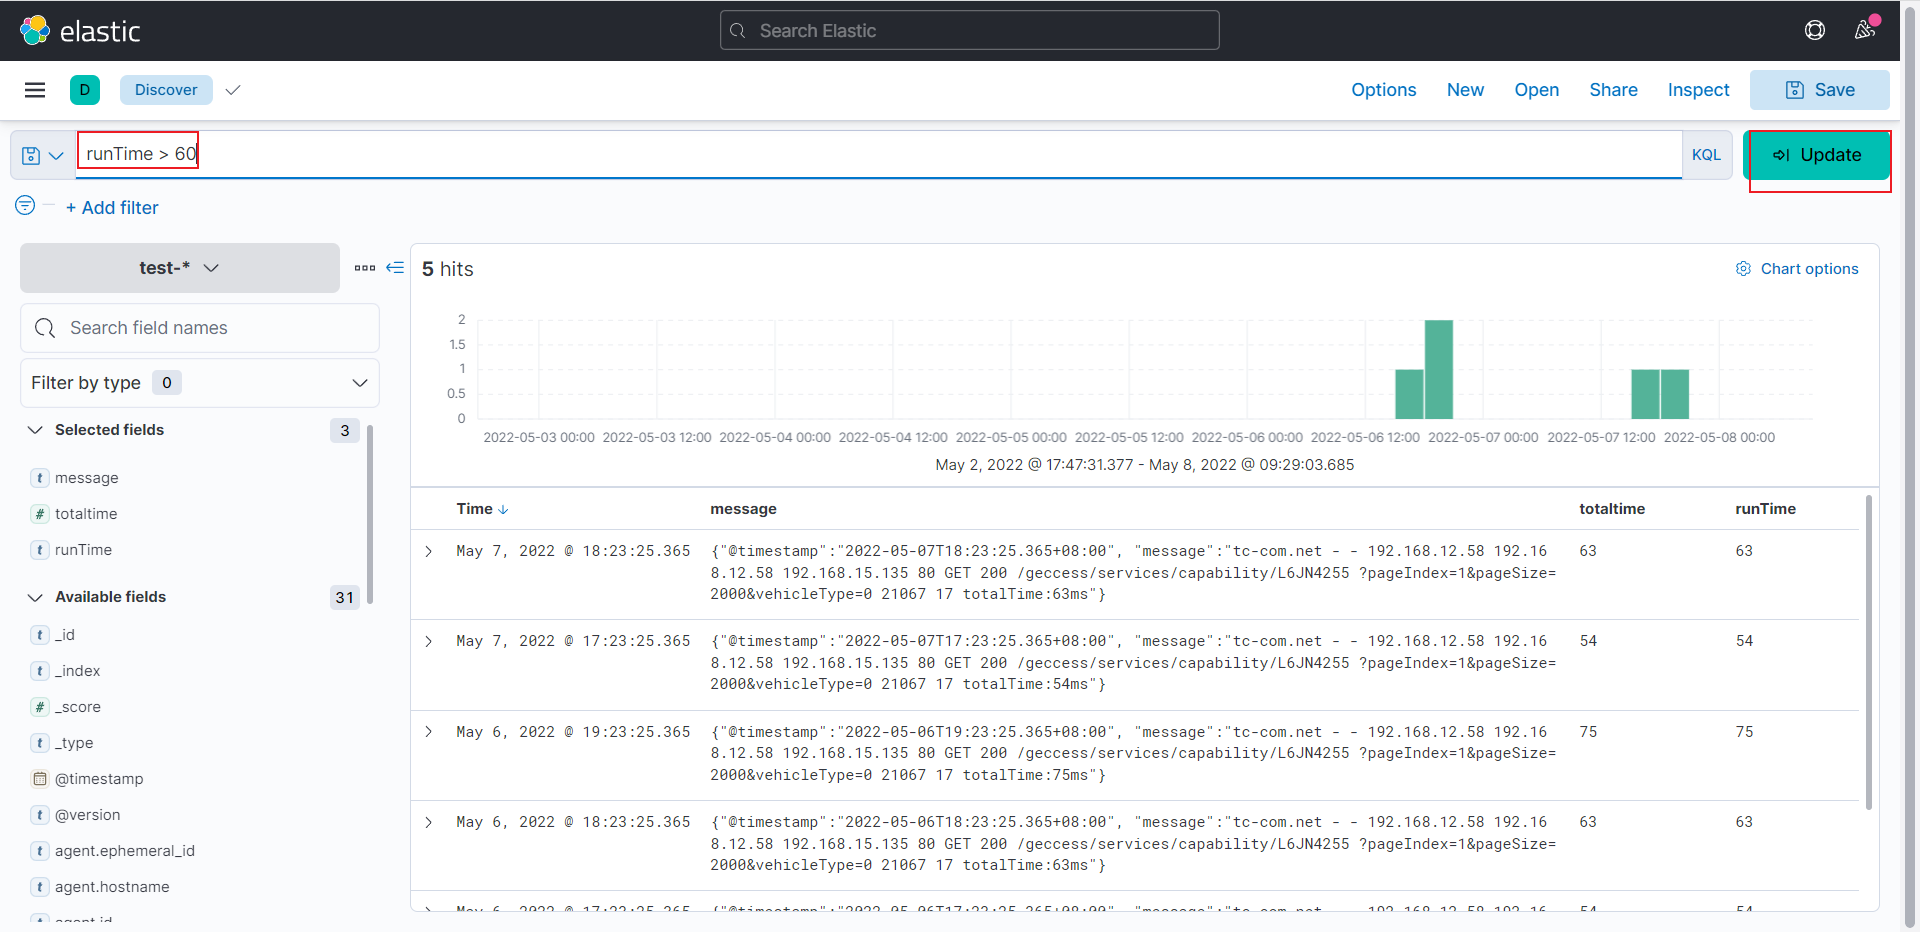Click the breadcrumb checkmark next to Discover
This screenshot has height=932, width=1920.
[x=233, y=90]
